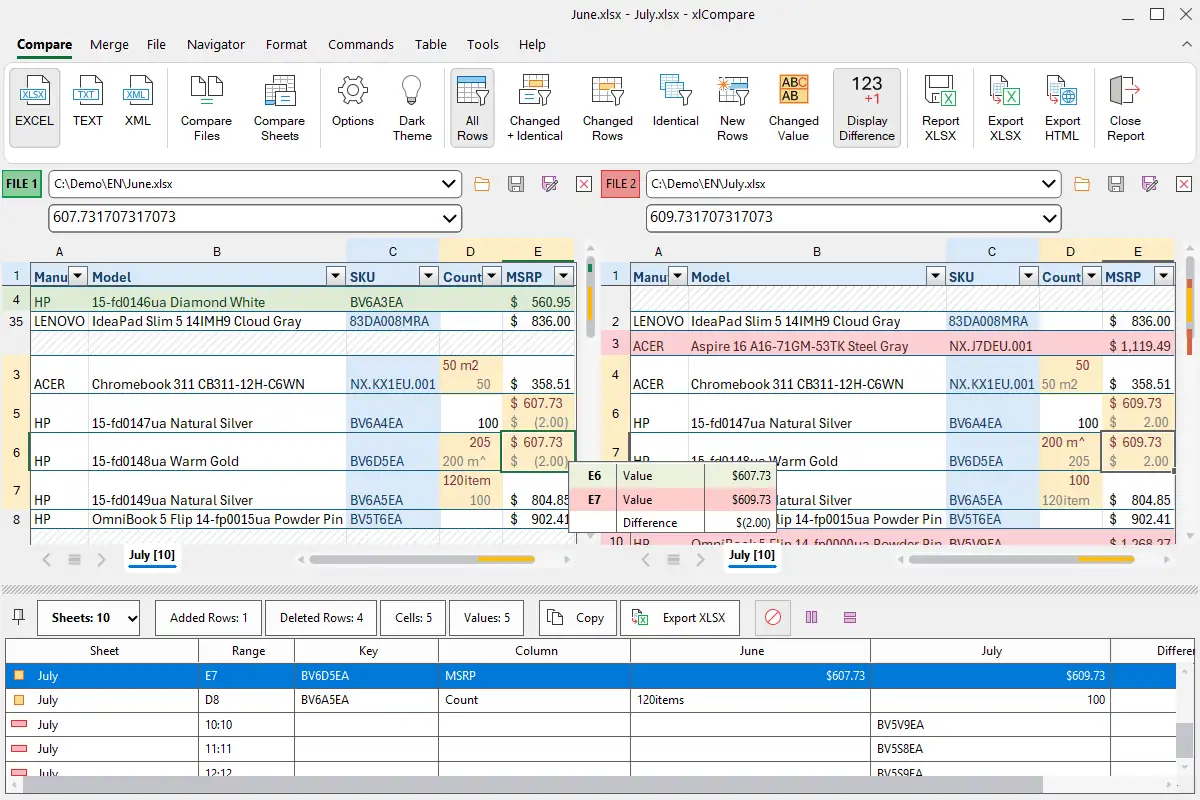Click FILE 1 edit-save icon
Image resolution: width=1200 pixels, height=800 pixels.
tap(549, 184)
